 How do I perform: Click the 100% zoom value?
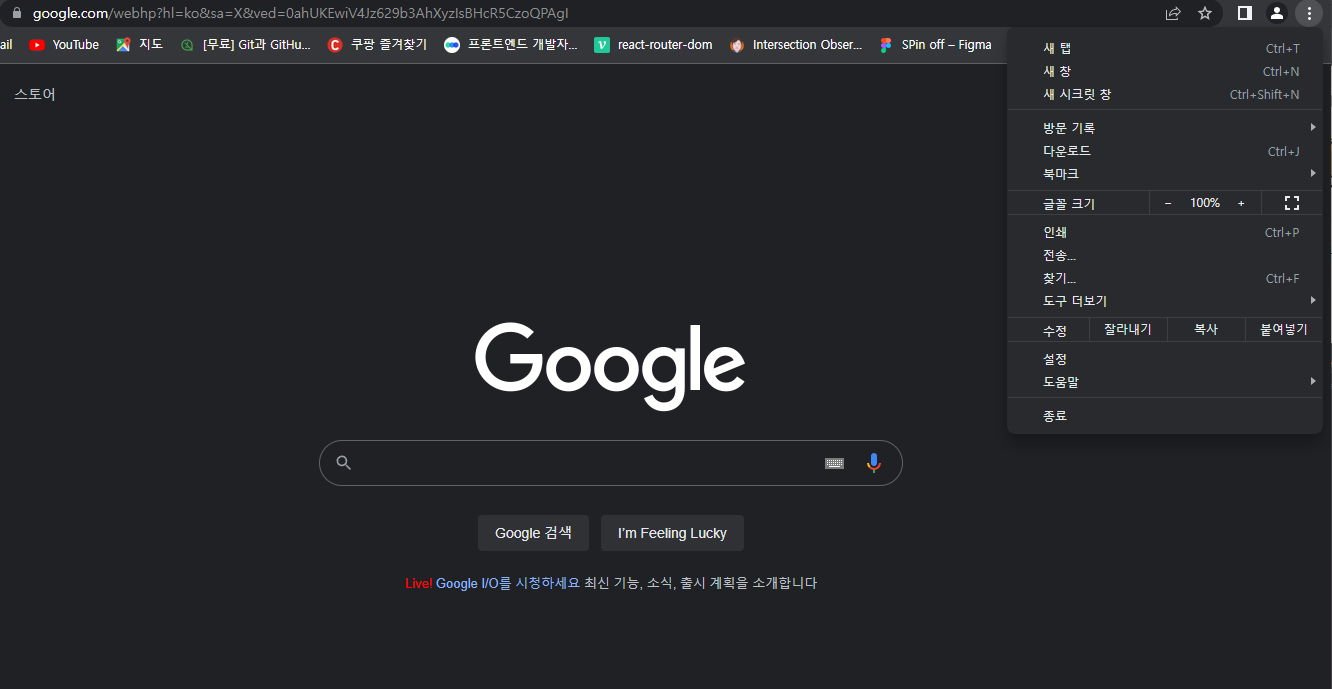pos(1205,203)
